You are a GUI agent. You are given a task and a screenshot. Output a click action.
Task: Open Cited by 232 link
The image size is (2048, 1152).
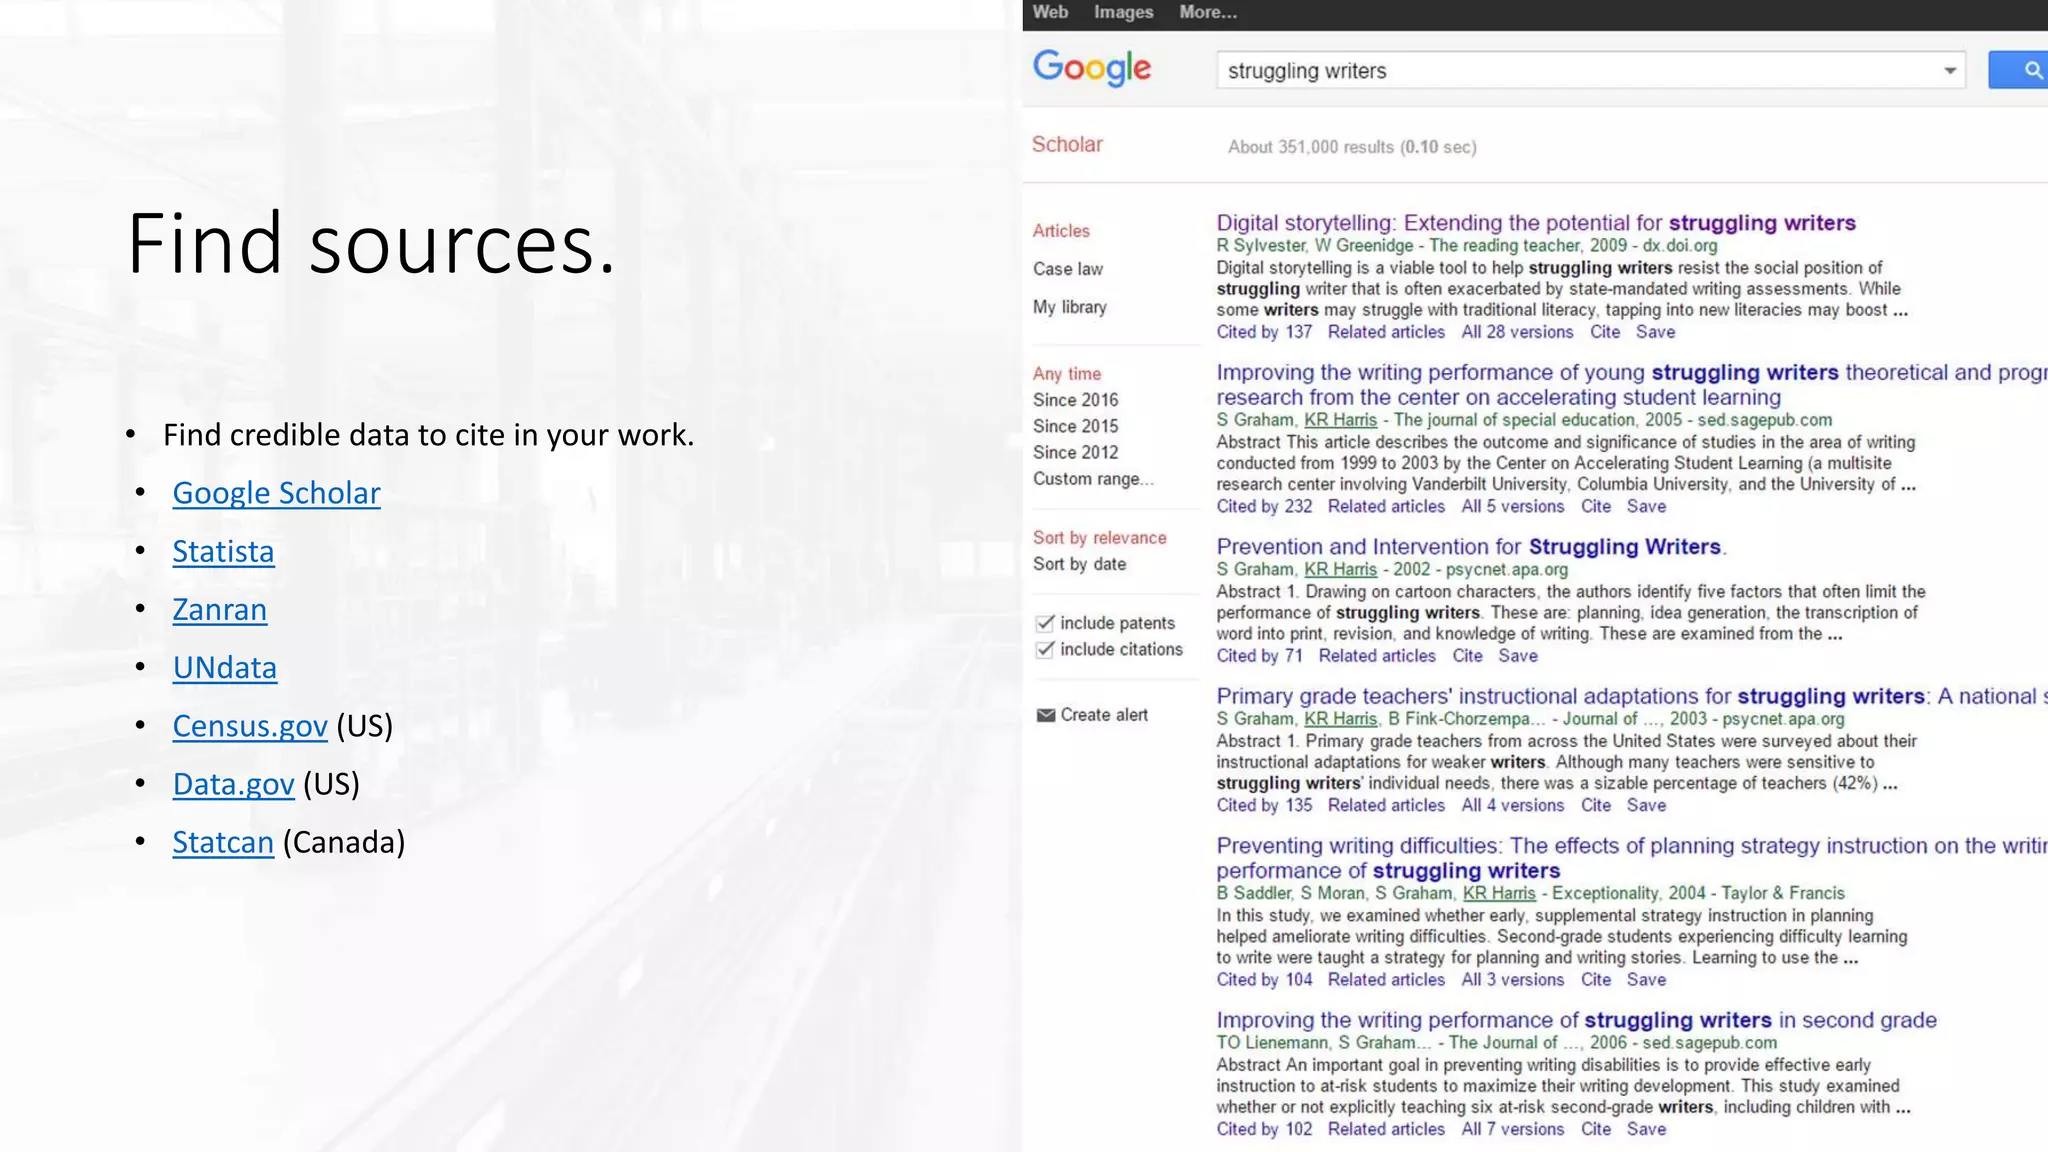pyautogui.click(x=1264, y=506)
